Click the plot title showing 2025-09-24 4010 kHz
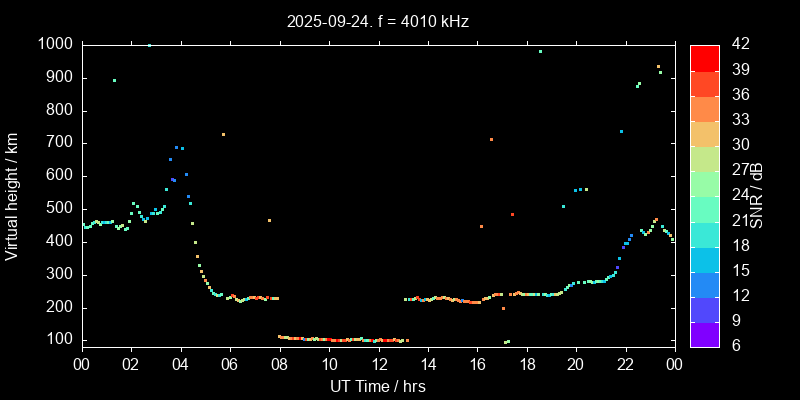800x400 pixels. (378, 20)
